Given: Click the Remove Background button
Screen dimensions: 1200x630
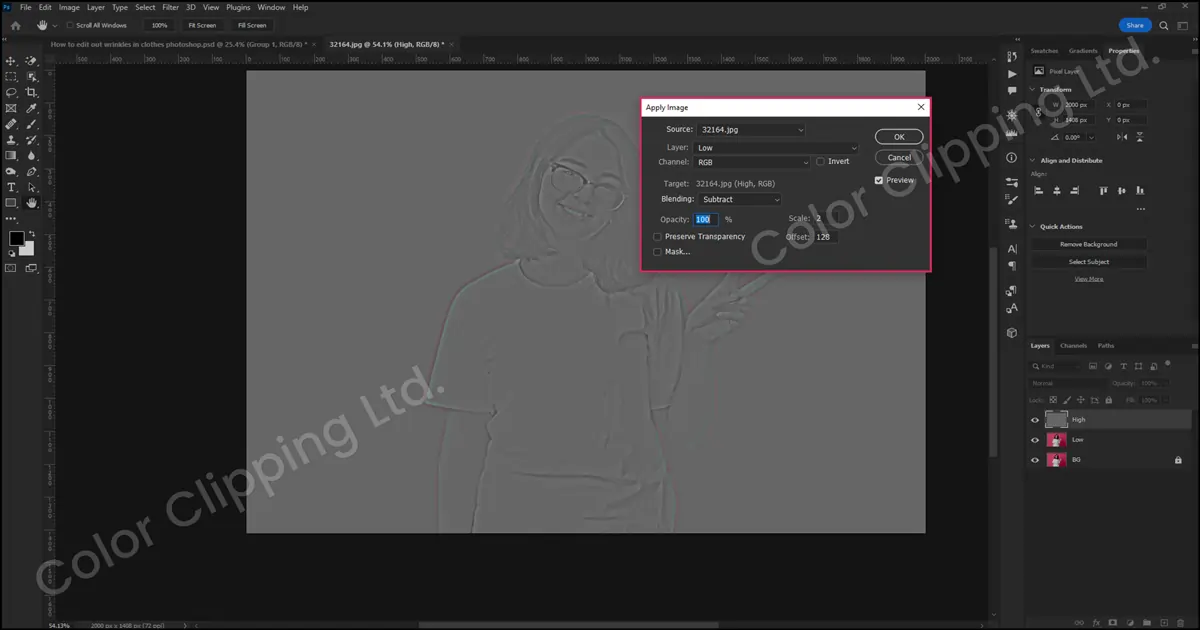Looking at the screenshot, I should [x=1089, y=244].
